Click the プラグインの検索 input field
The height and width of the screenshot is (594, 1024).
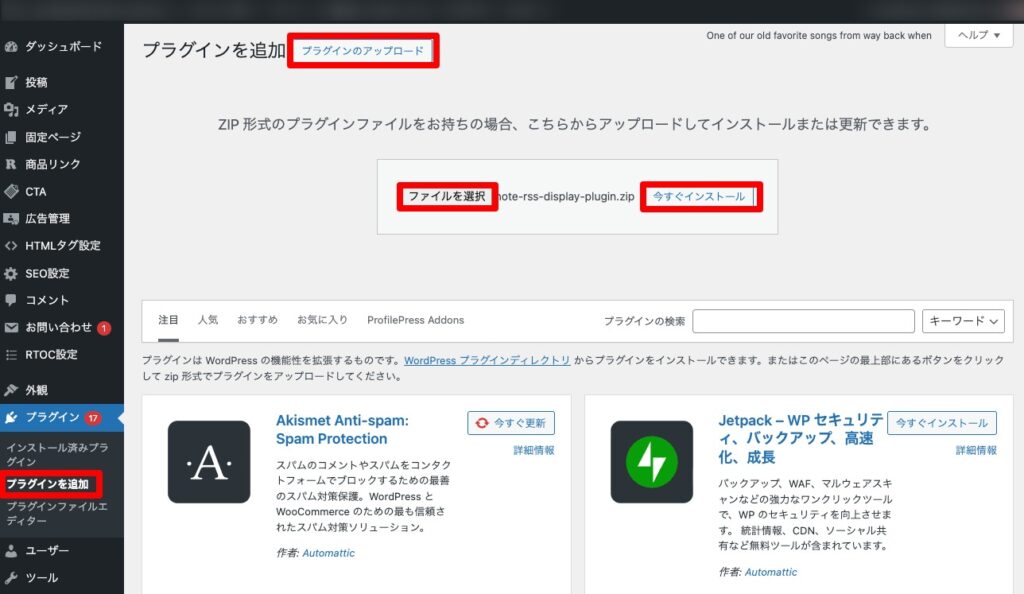pos(803,321)
